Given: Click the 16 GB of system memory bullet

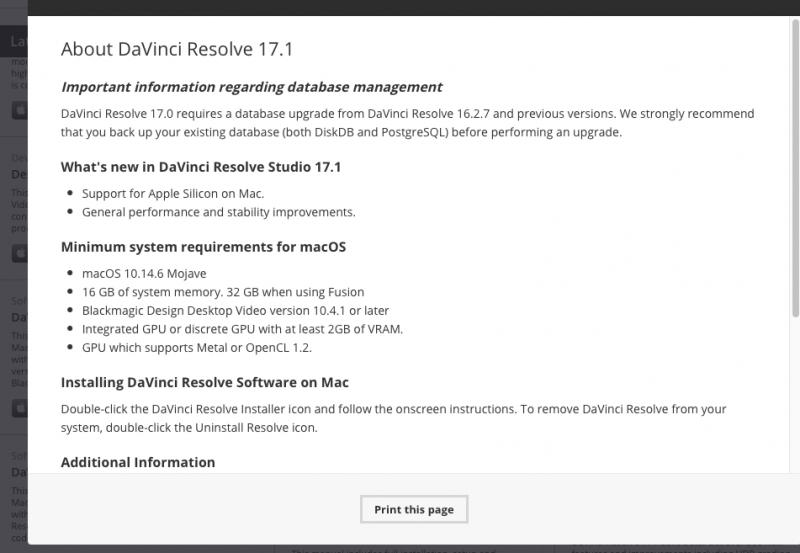Looking at the screenshot, I should coord(223,292).
